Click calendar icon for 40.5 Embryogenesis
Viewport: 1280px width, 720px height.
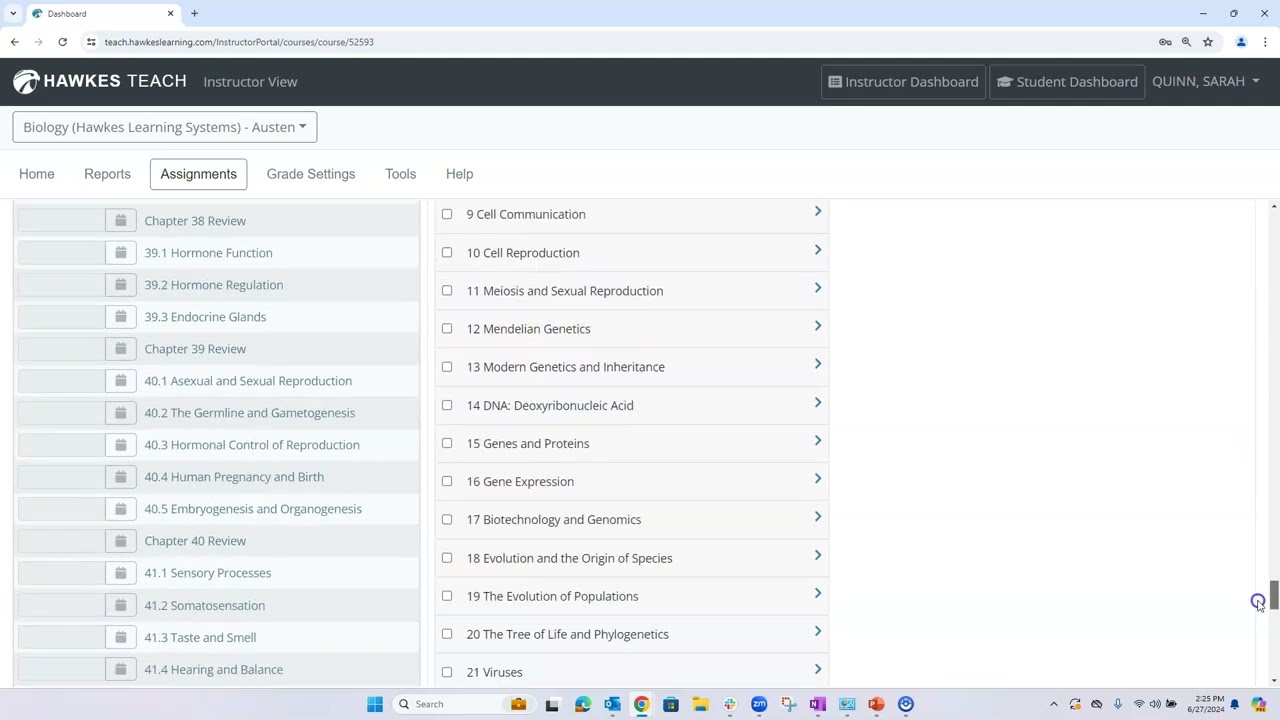(x=120, y=509)
